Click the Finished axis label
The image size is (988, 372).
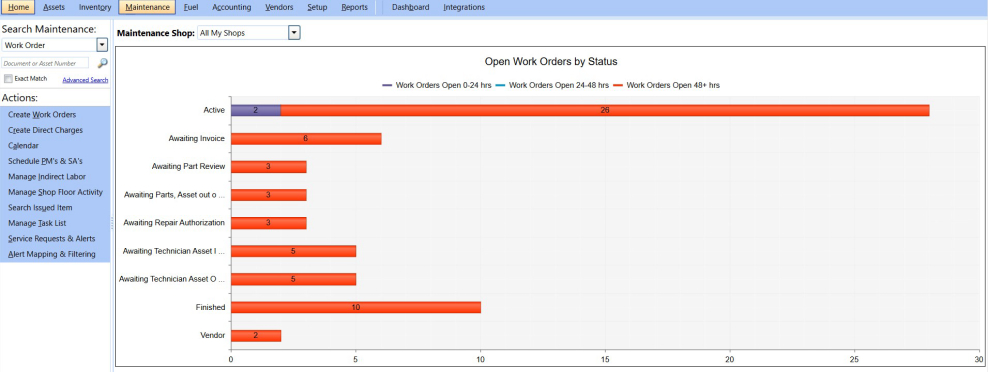pos(210,307)
